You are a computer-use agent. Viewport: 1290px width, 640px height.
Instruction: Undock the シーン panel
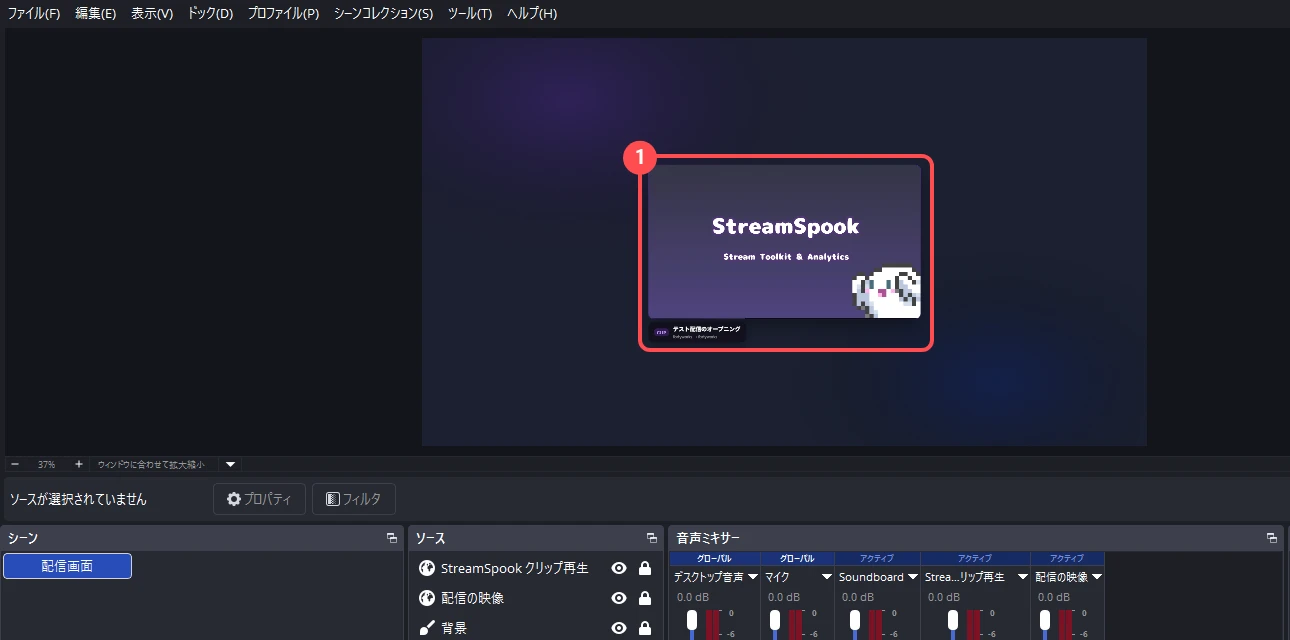point(391,538)
